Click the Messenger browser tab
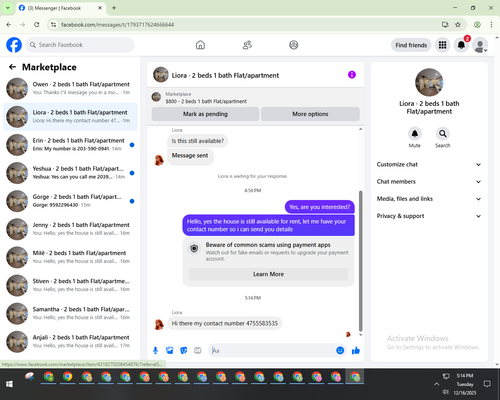Viewport: 500px width, 400px height. point(60,8)
